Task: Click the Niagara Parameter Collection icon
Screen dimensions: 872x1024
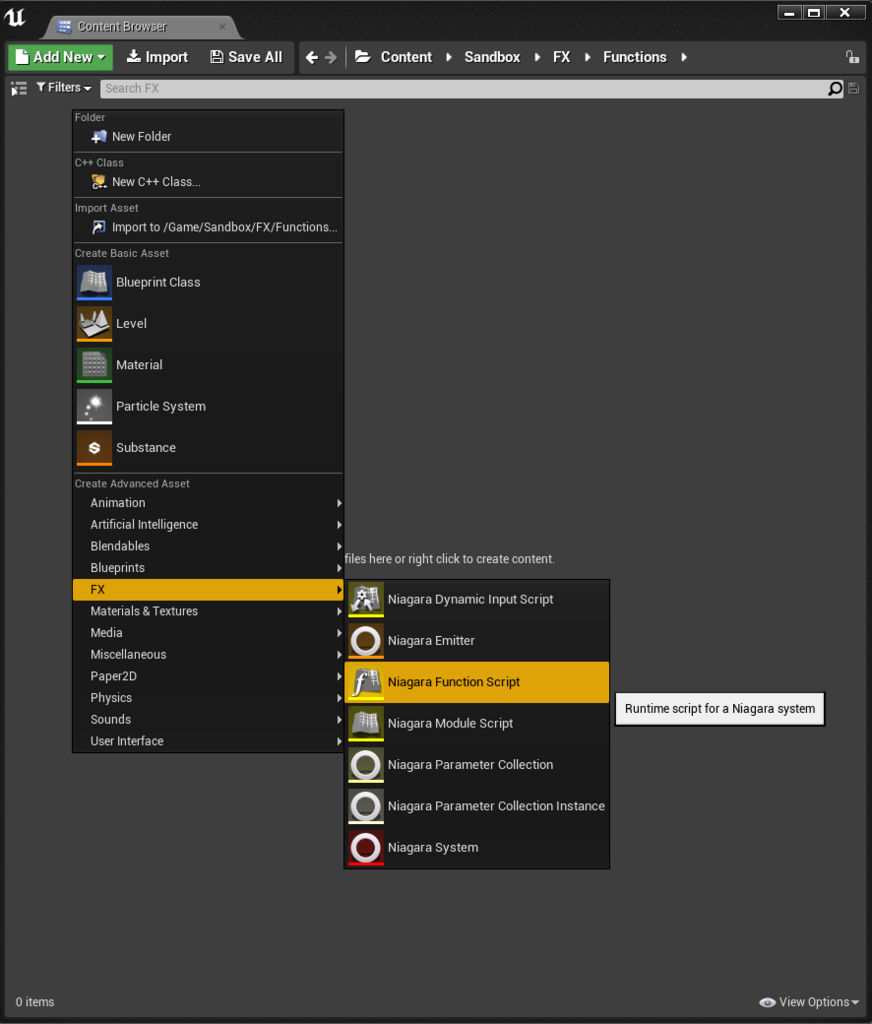Action: pos(366,765)
